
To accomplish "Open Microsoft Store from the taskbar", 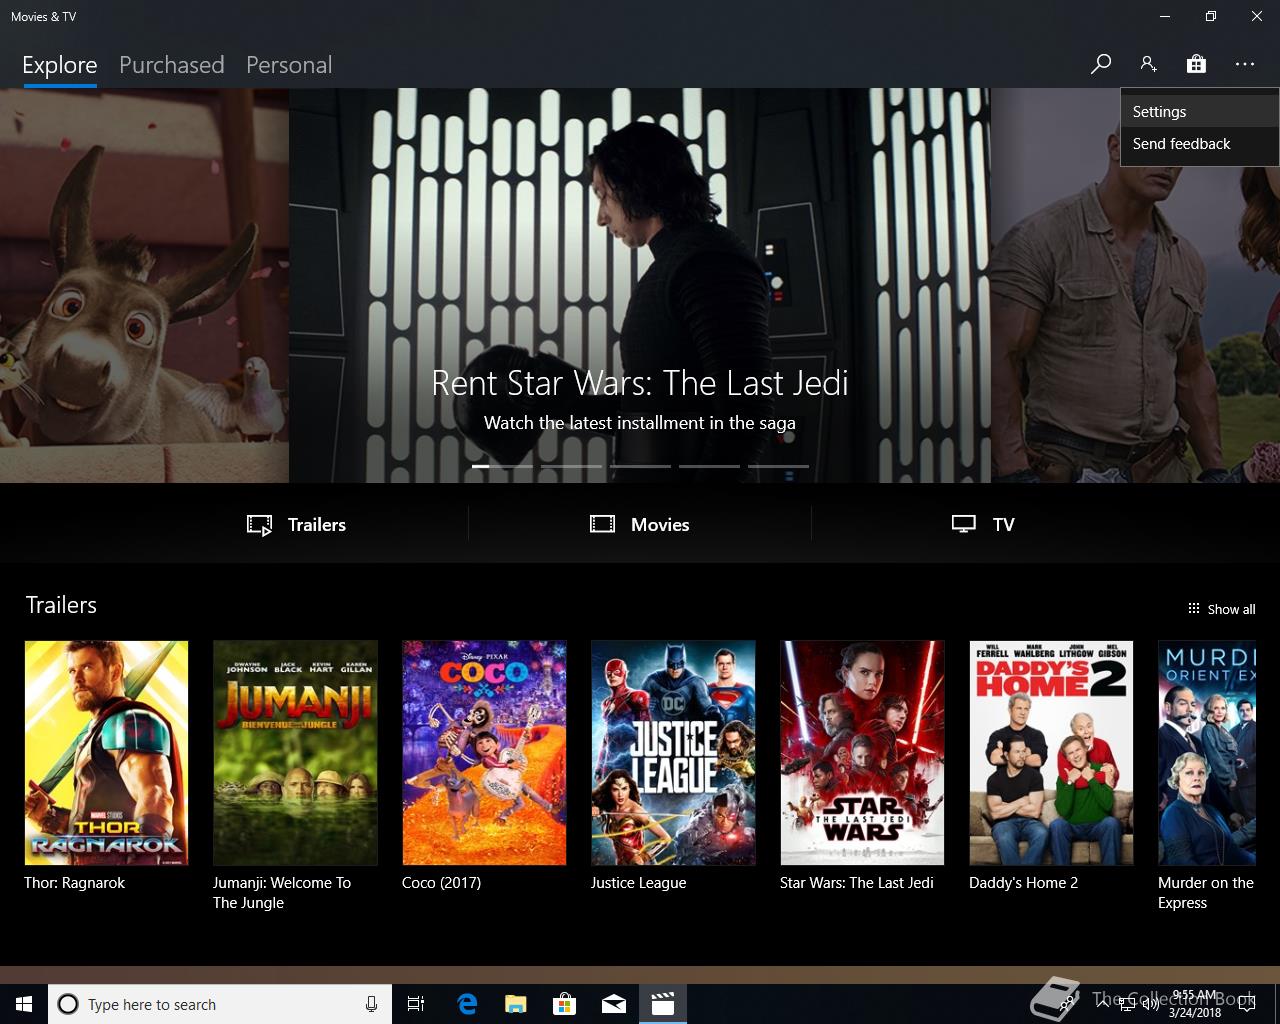I will pyautogui.click(x=565, y=1004).
